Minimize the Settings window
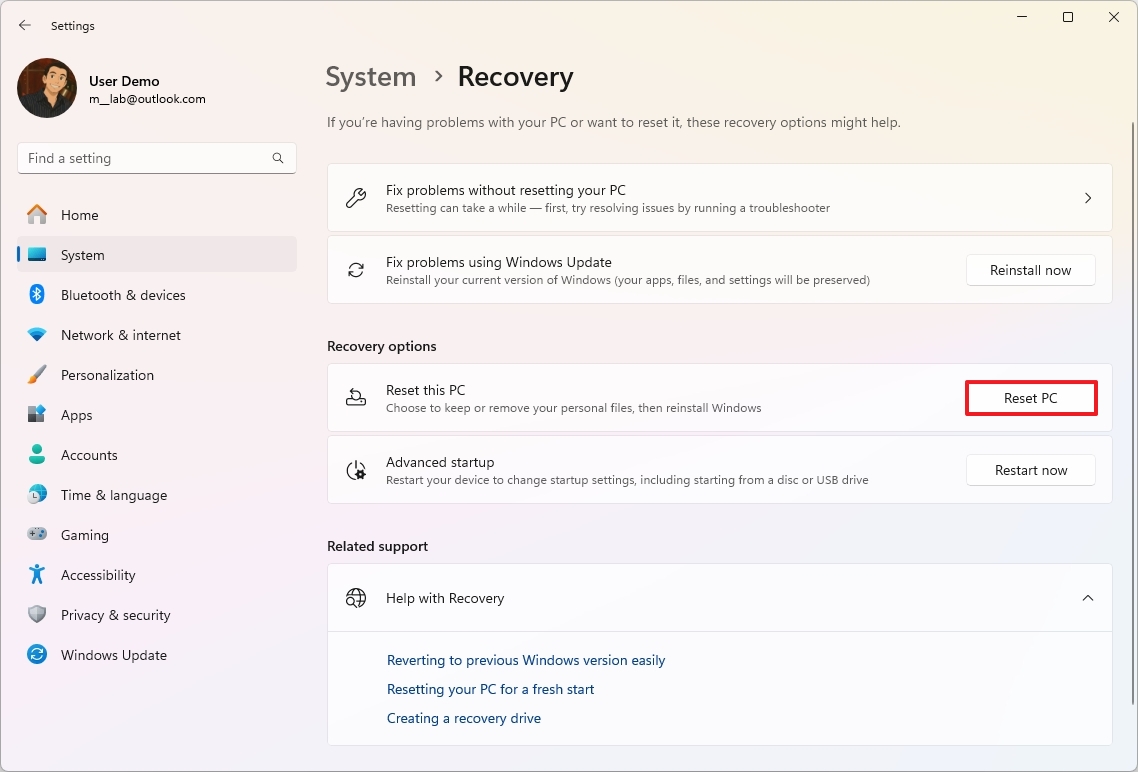The image size is (1138, 772). [x=1022, y=17]
